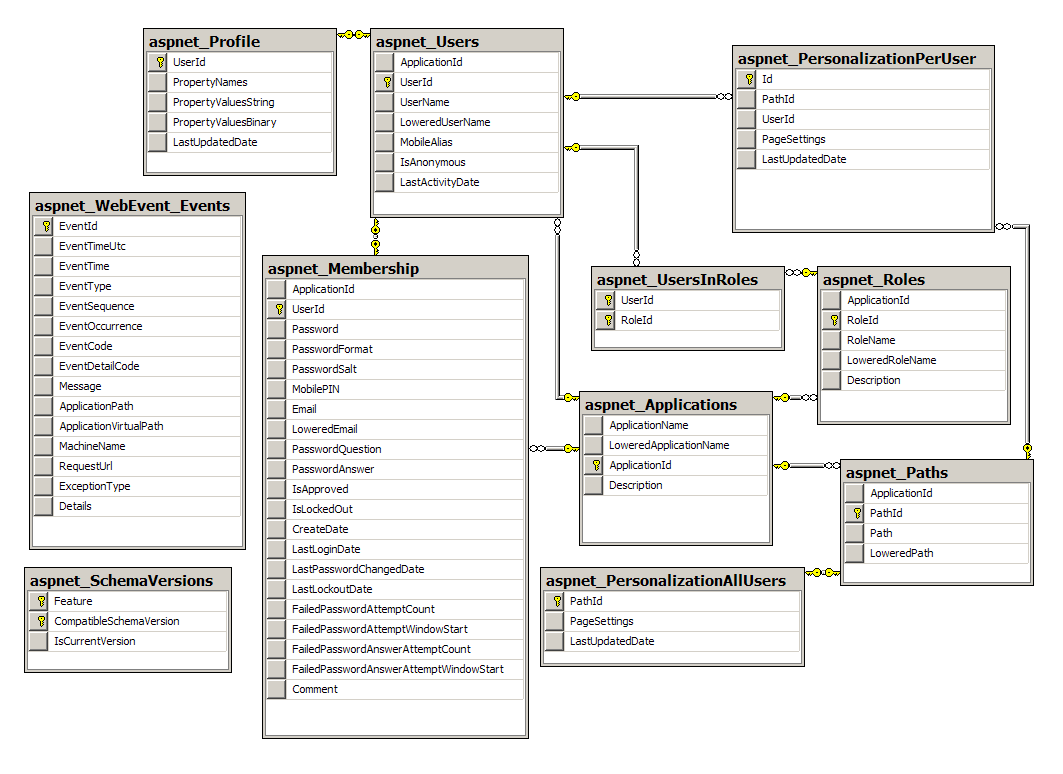The image size is (1063, 774).
Task: Select the key icon next to RoleId in aspnet_Roles
Action: pyautogui.click(x=834, y=320)
